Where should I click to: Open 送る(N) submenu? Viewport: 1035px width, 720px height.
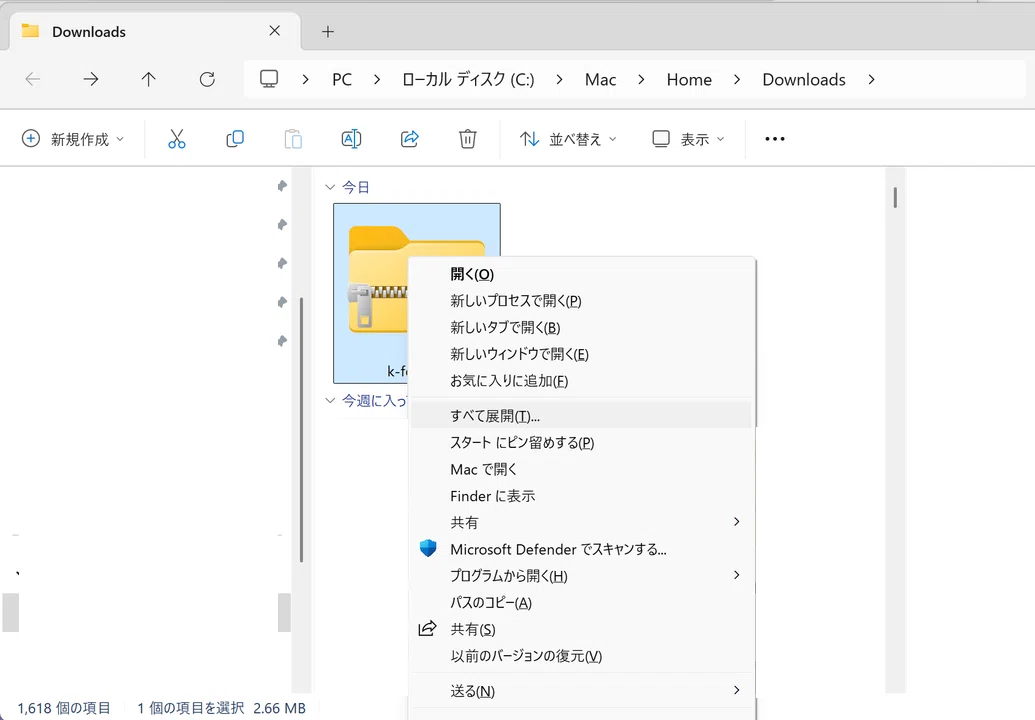581,691
